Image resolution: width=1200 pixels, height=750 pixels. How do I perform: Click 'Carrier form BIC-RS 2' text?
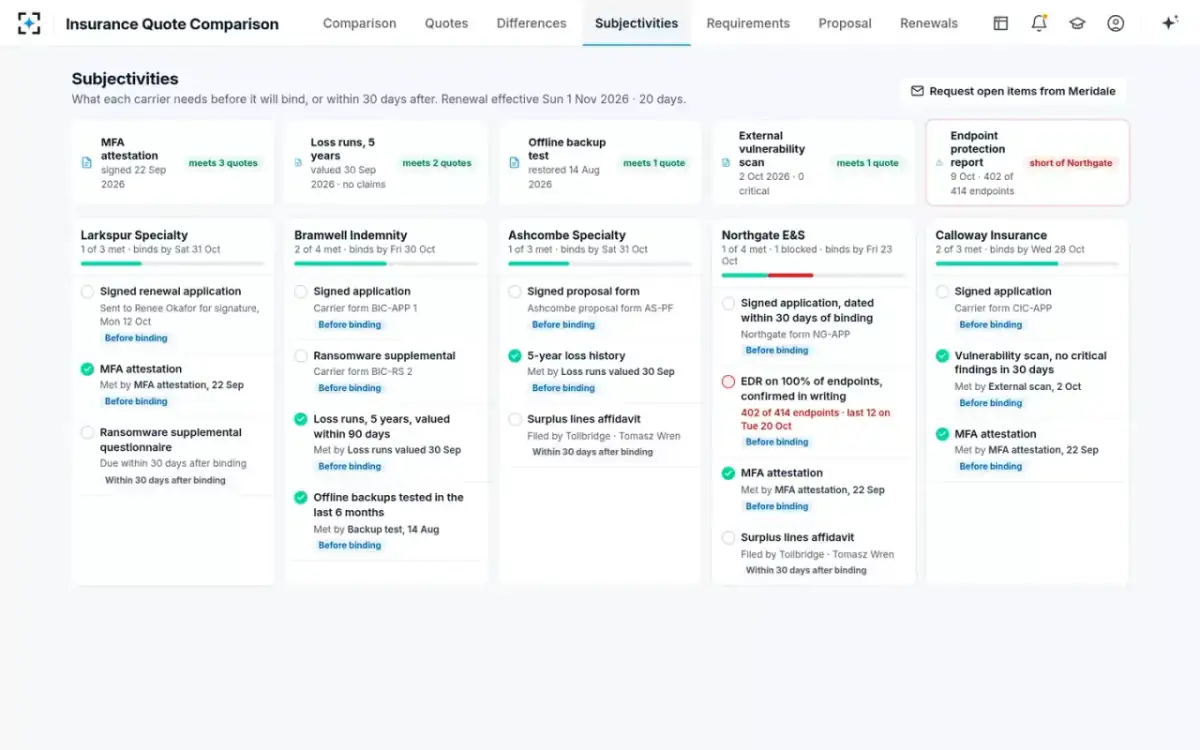363,372
